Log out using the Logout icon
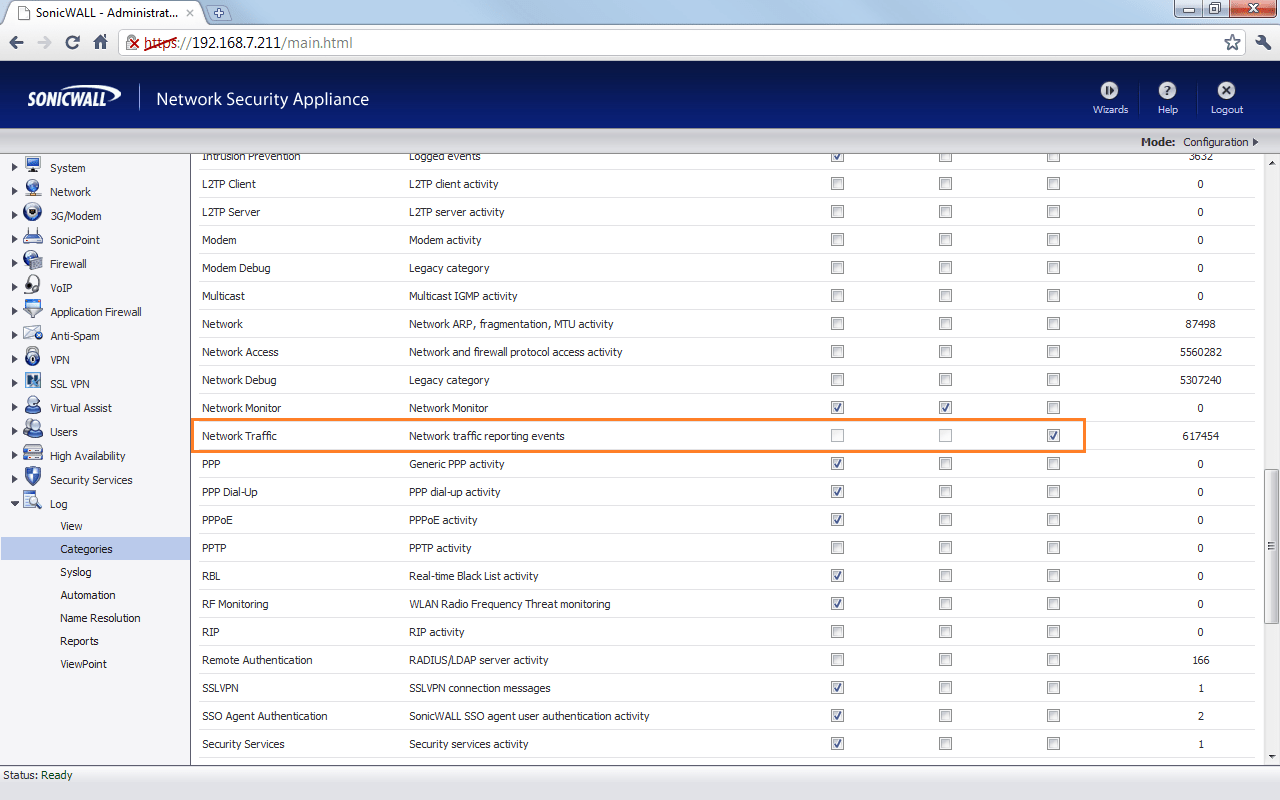The height and width of the screenshot is (800, 1280). pos(1225,97)
